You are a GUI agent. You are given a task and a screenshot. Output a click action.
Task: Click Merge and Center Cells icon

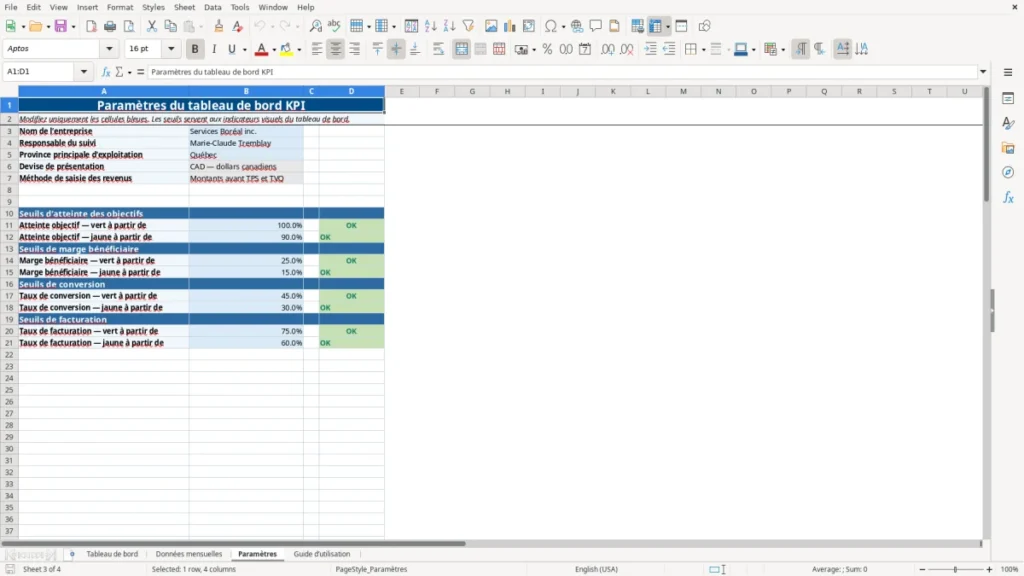click(x=461, y=49)
